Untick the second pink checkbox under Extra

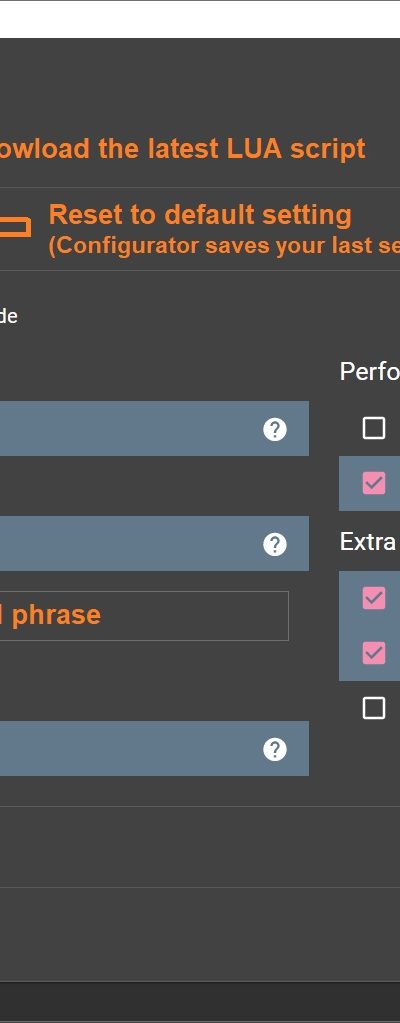pos(374,653)
